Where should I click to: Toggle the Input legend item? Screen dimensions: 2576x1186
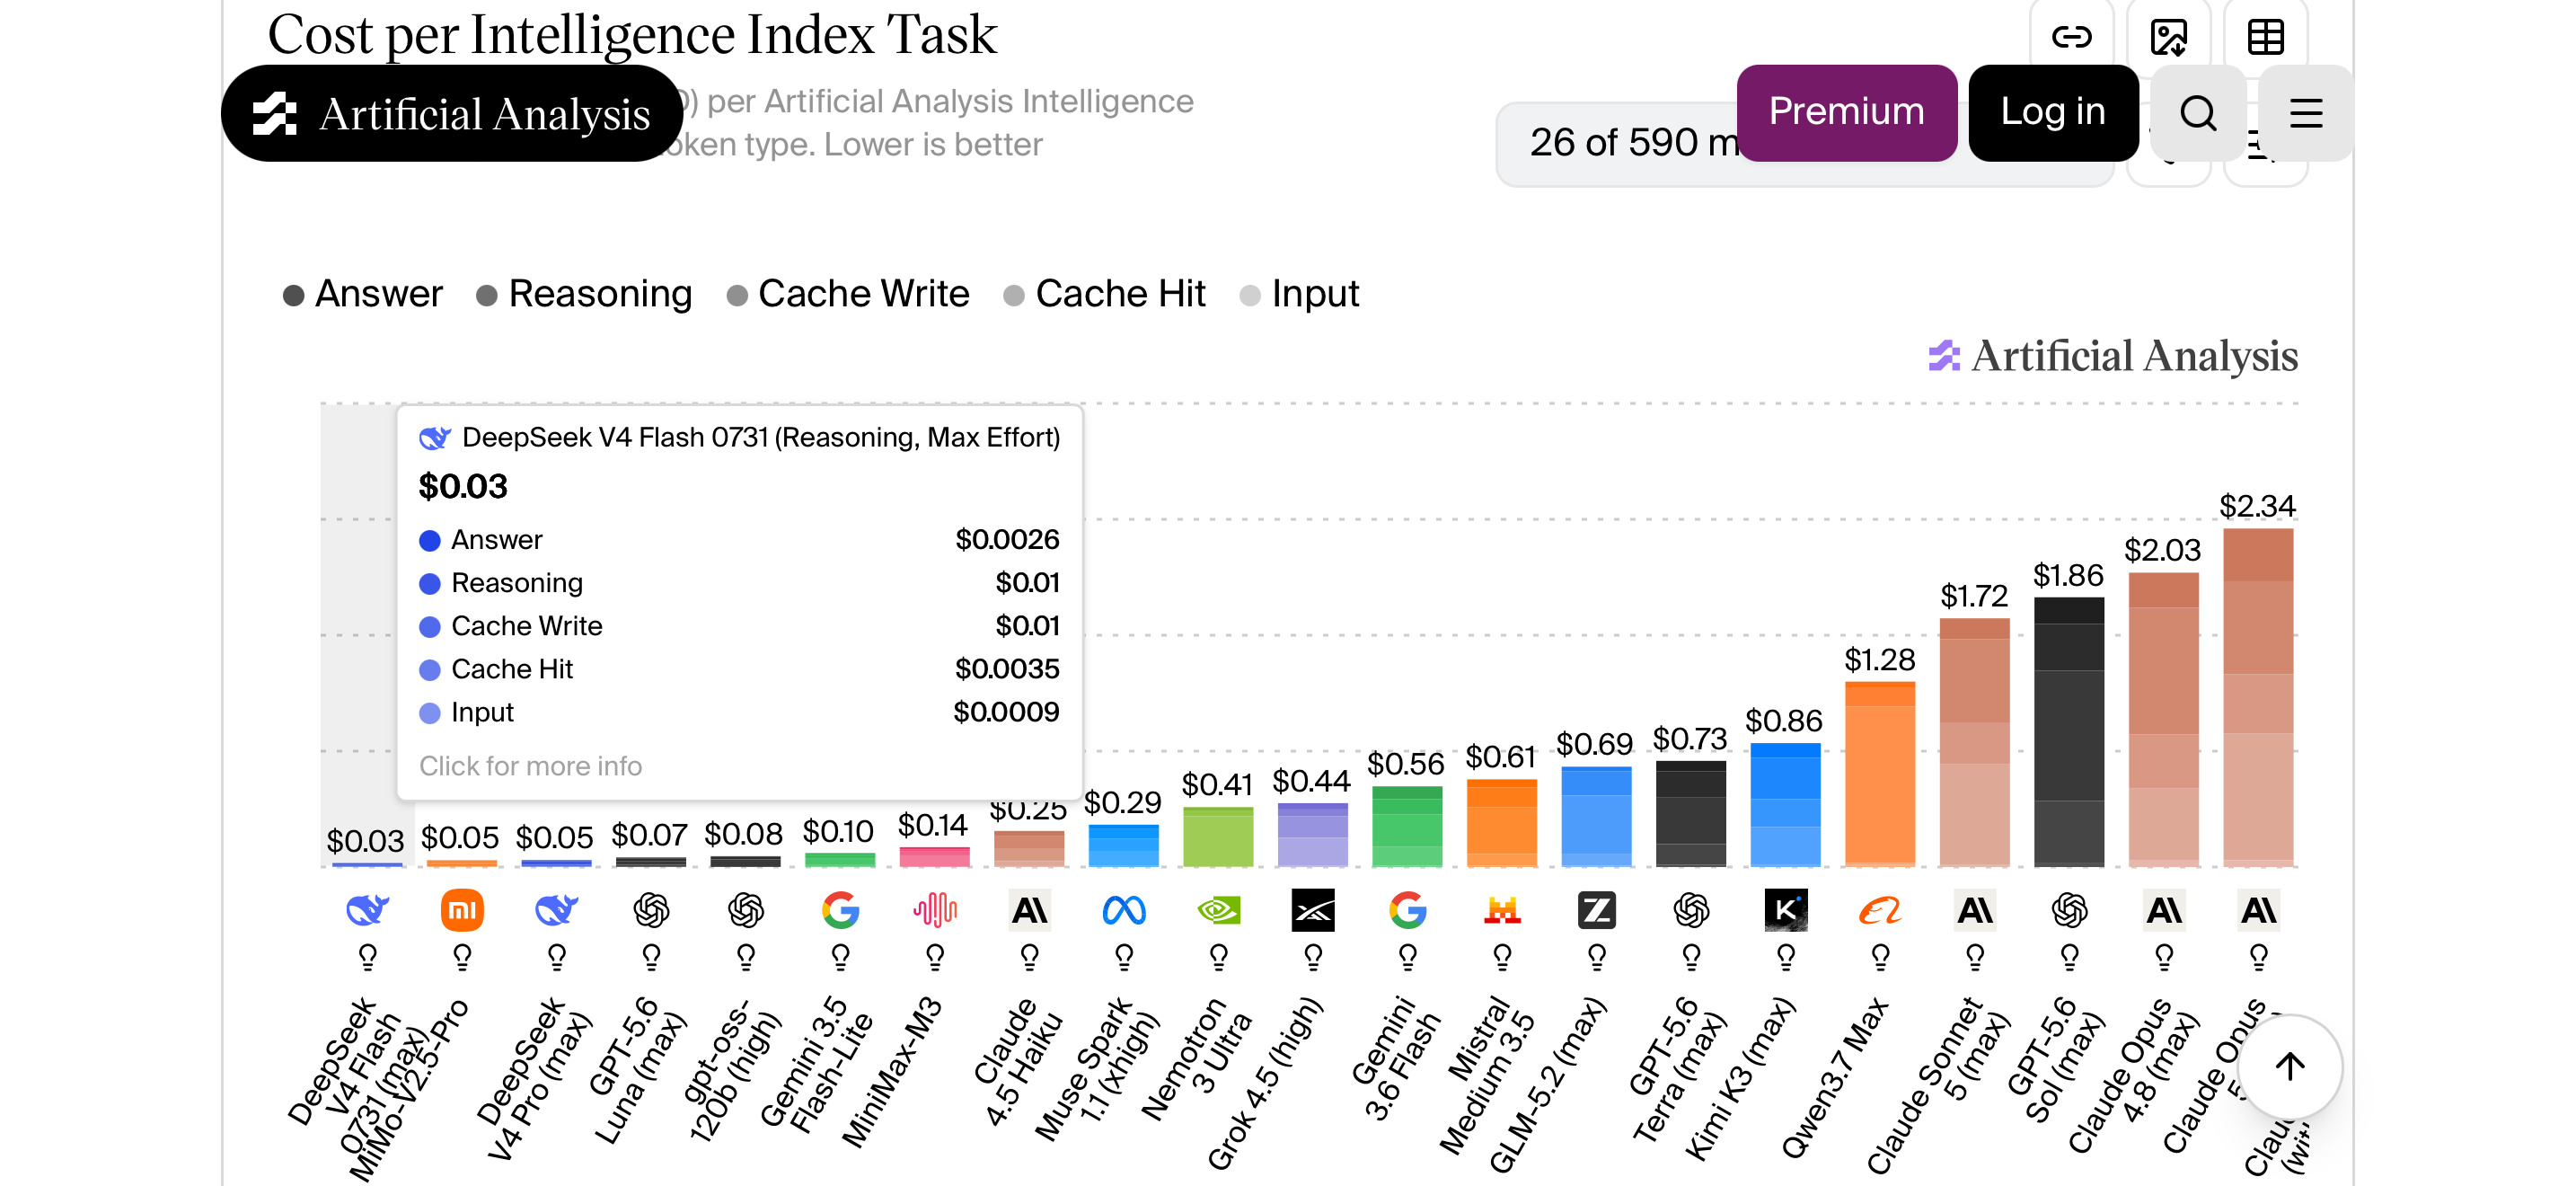pyautogui.click(x=1299, y=294)
